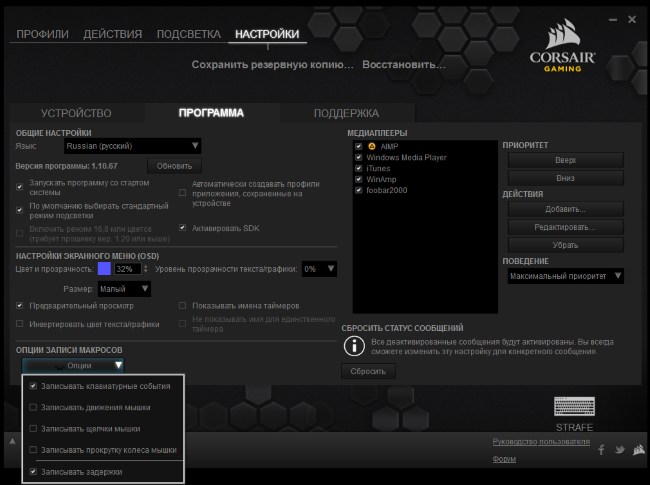Uncheck the foobar2000 media player
This screenshot has width=650, height=485.
tap(358, 190)
